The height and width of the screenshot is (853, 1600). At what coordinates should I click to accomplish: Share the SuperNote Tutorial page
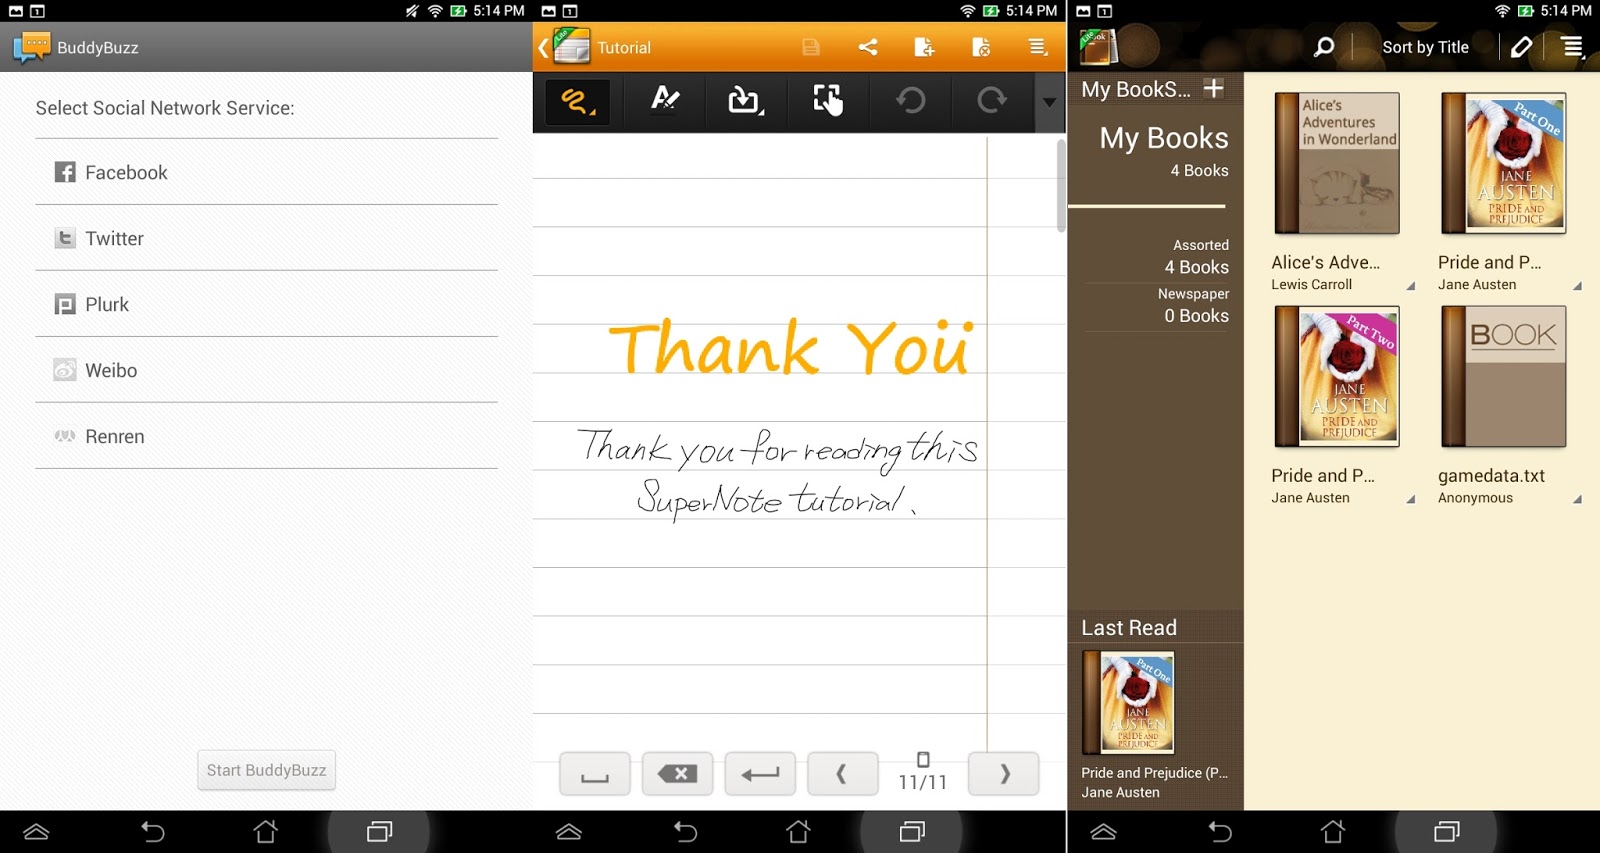(868, 47)
